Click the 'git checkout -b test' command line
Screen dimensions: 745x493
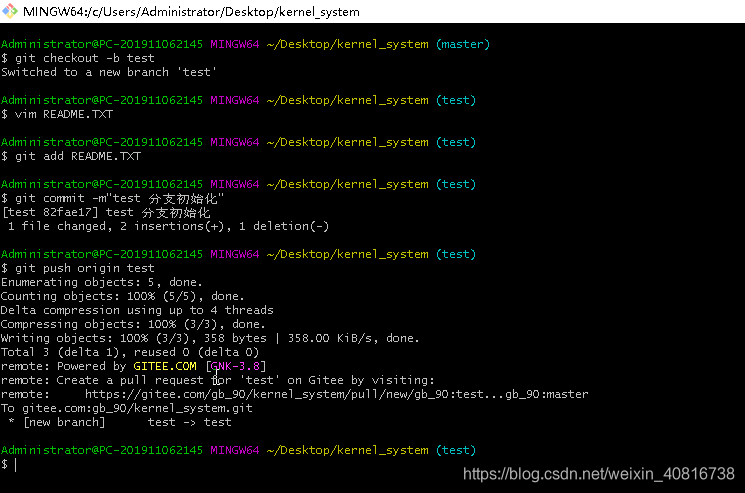tap(77, 58)
